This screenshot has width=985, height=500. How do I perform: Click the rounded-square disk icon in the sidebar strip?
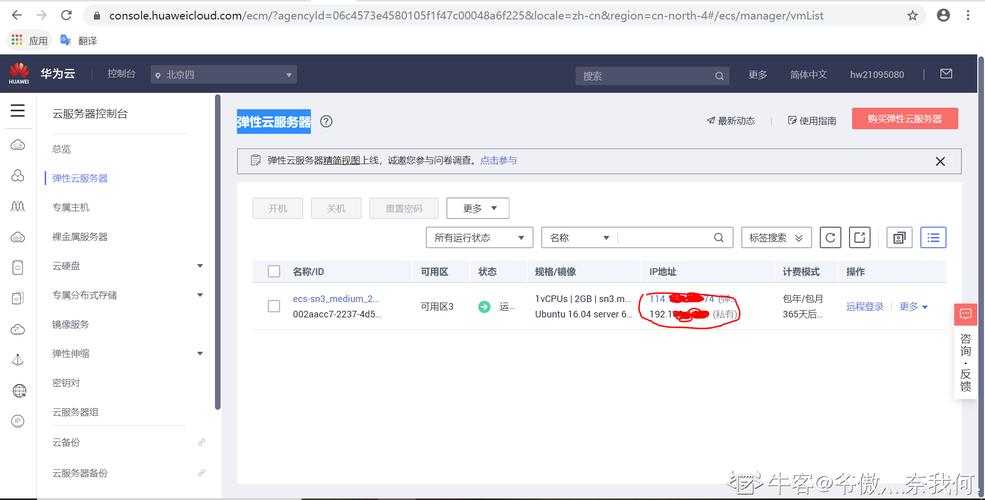click(18, 267)
